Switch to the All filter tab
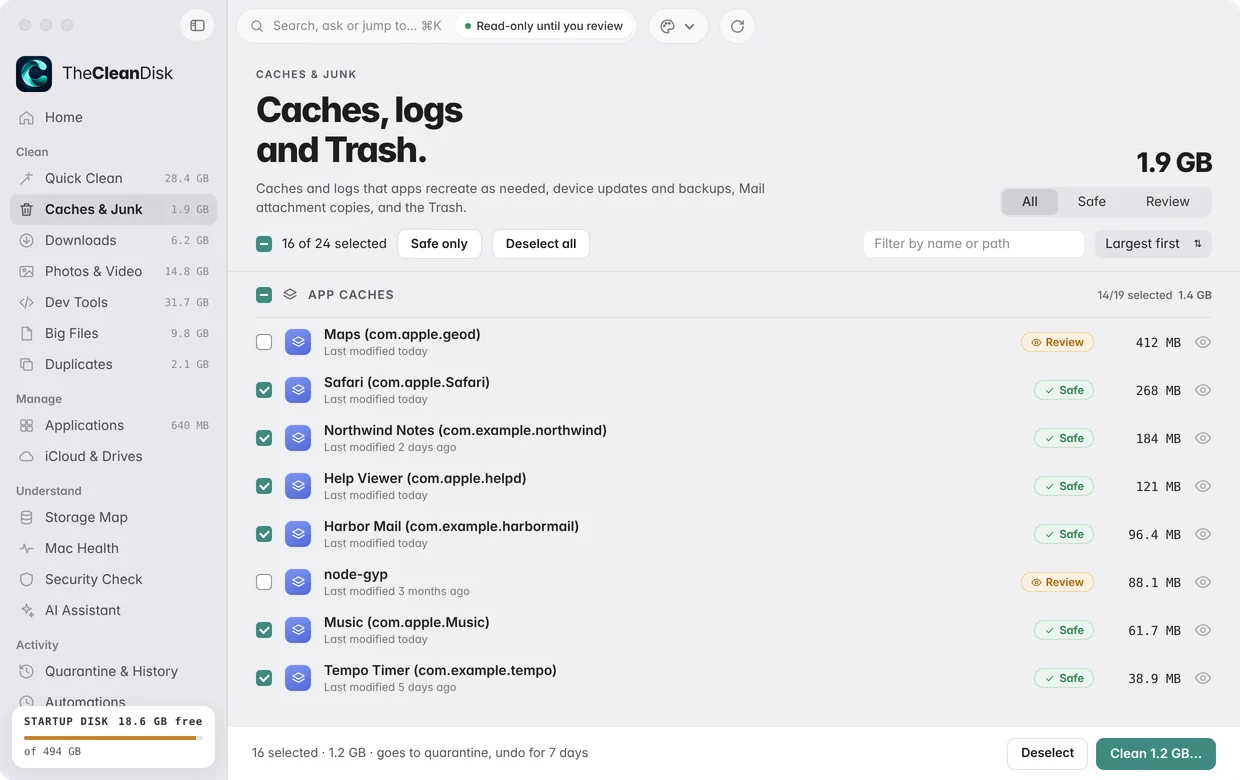 pos(1030,202)
